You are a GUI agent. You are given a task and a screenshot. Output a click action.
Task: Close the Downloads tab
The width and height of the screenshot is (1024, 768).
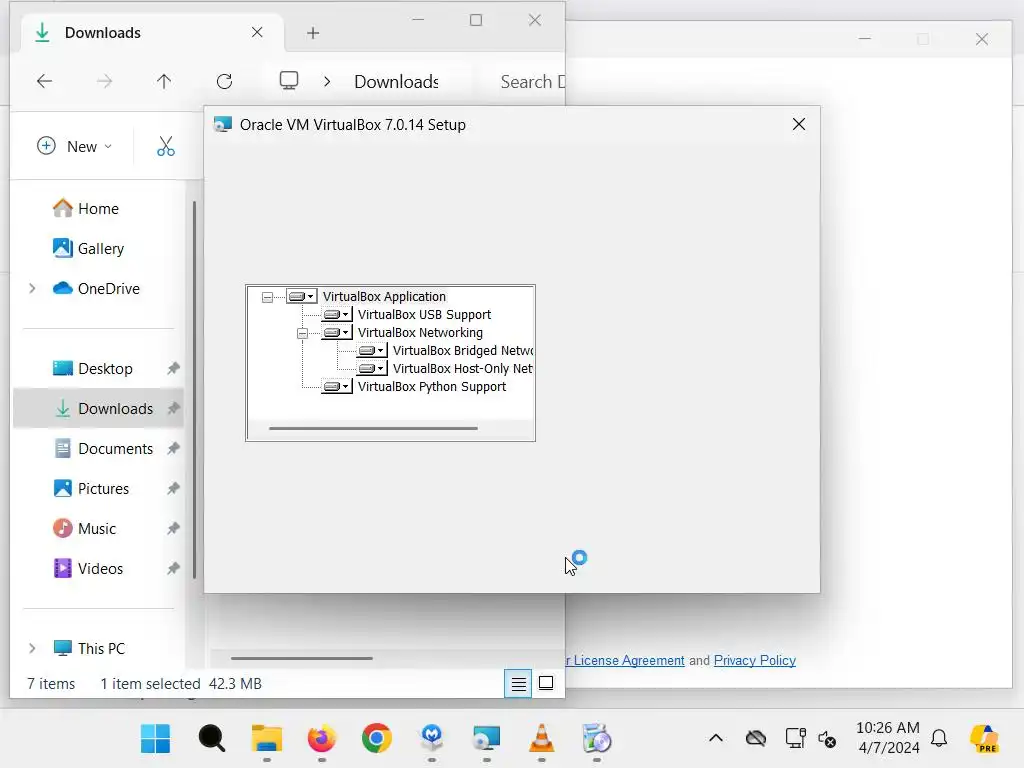click(257, 33)
